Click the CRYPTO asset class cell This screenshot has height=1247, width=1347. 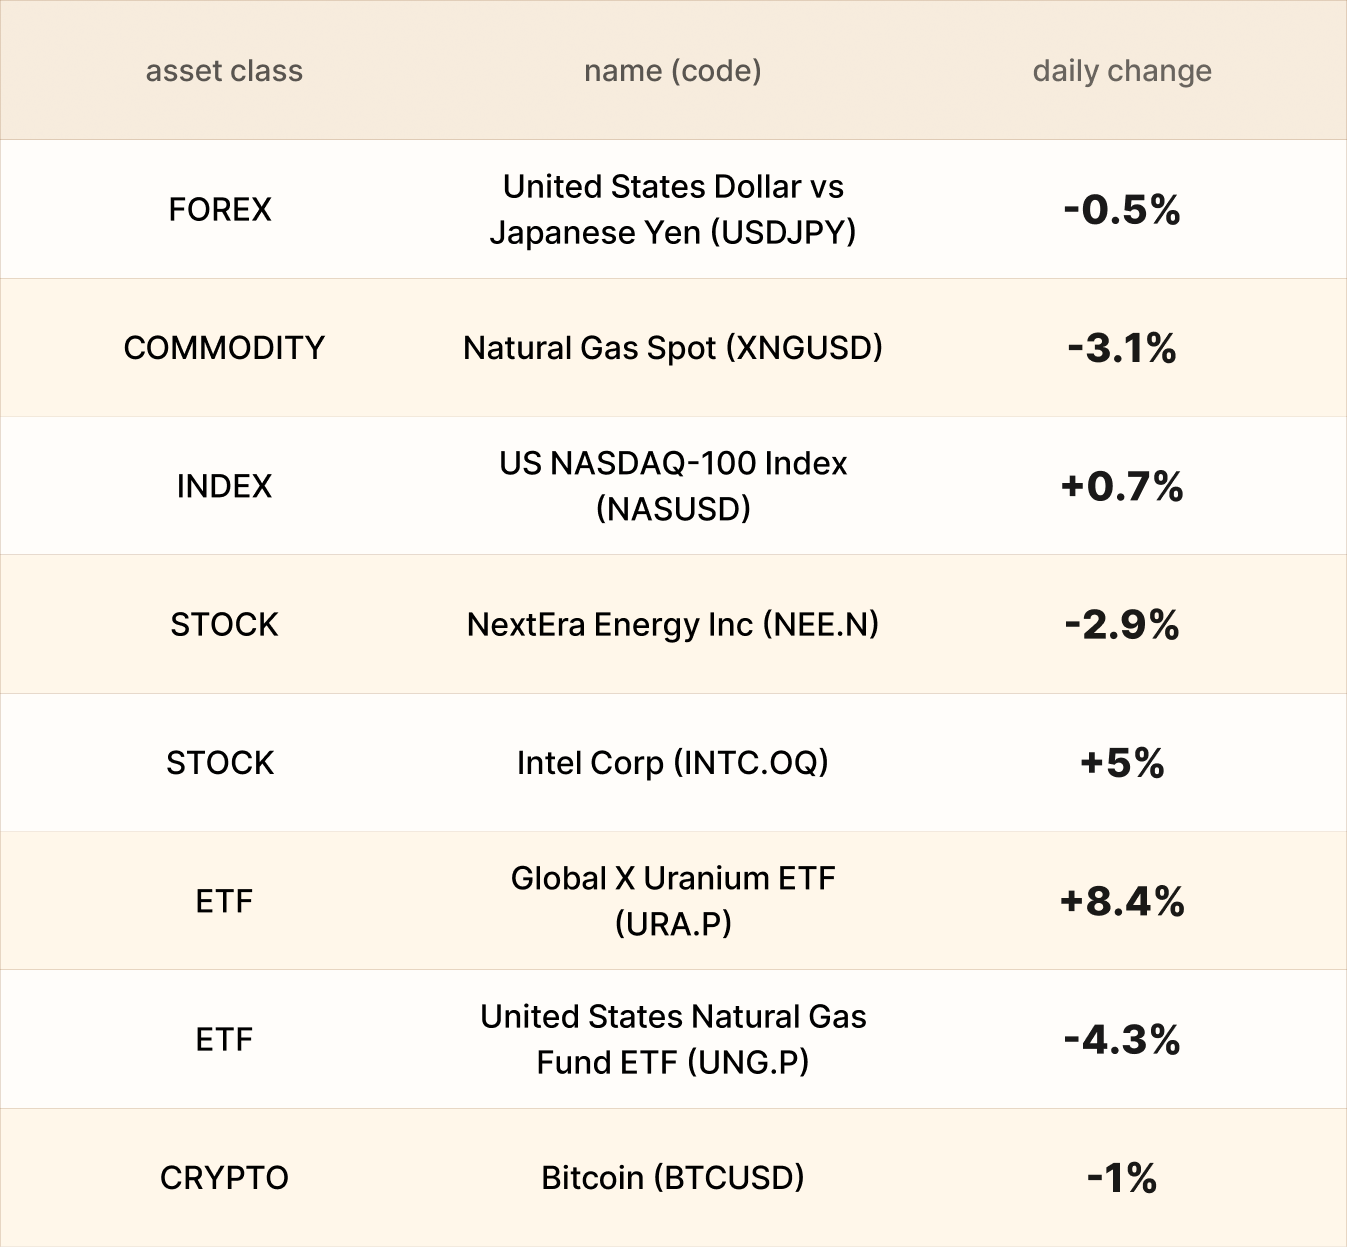tap(224, 1178)
